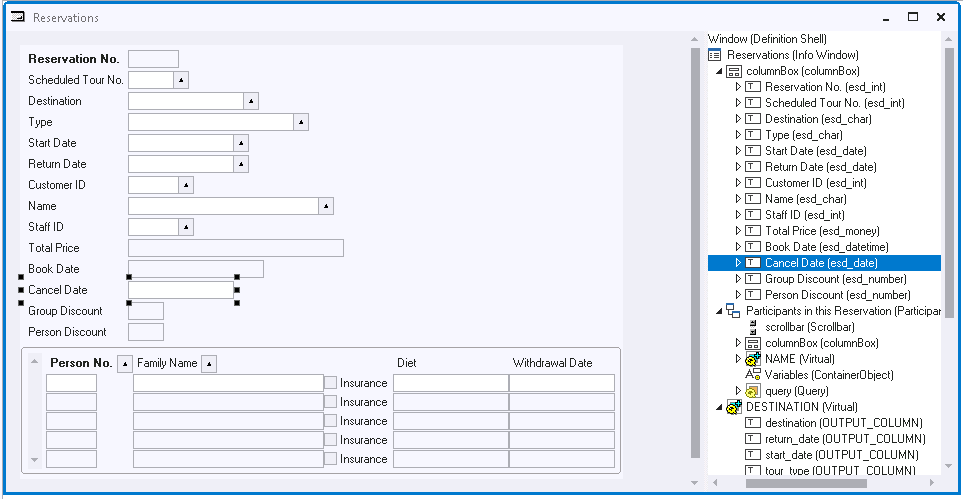
Task: Open the Destination field dropdown arrow
Action: [251, 101]
